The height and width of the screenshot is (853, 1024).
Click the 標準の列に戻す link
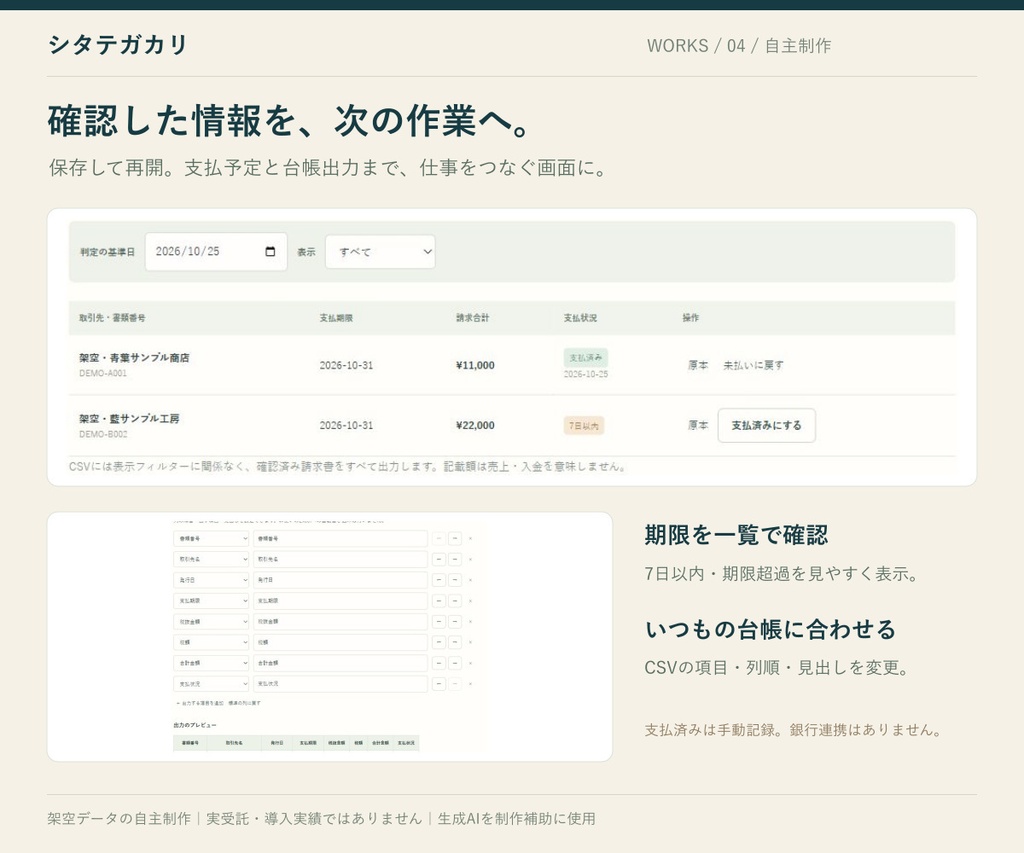click(x=245, y=703)
